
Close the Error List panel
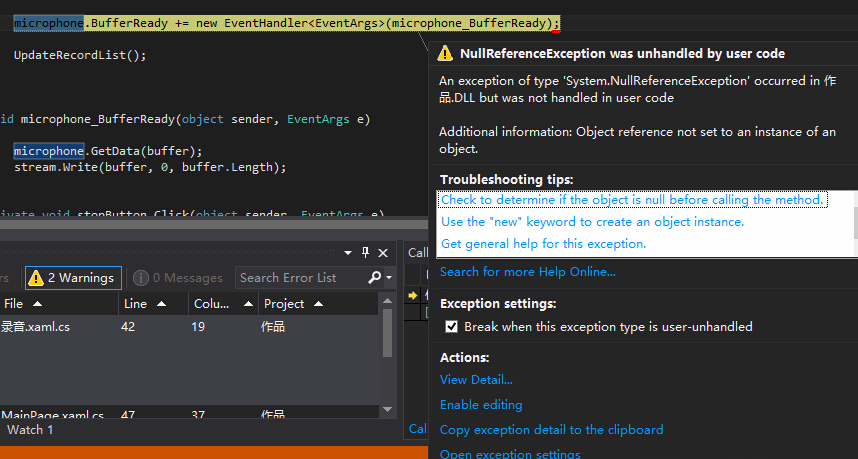[x=383, y=253]
